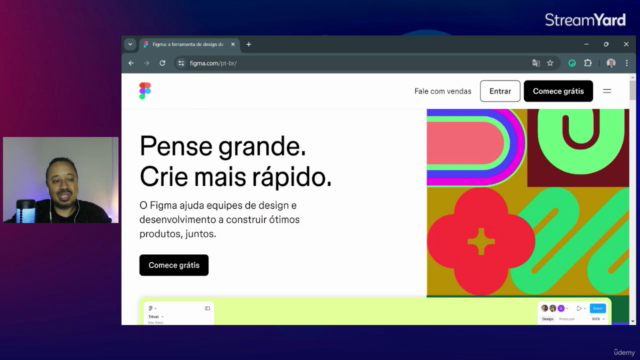
Task: Open site information icon in the address bar
Action: (x=181, y=63)
